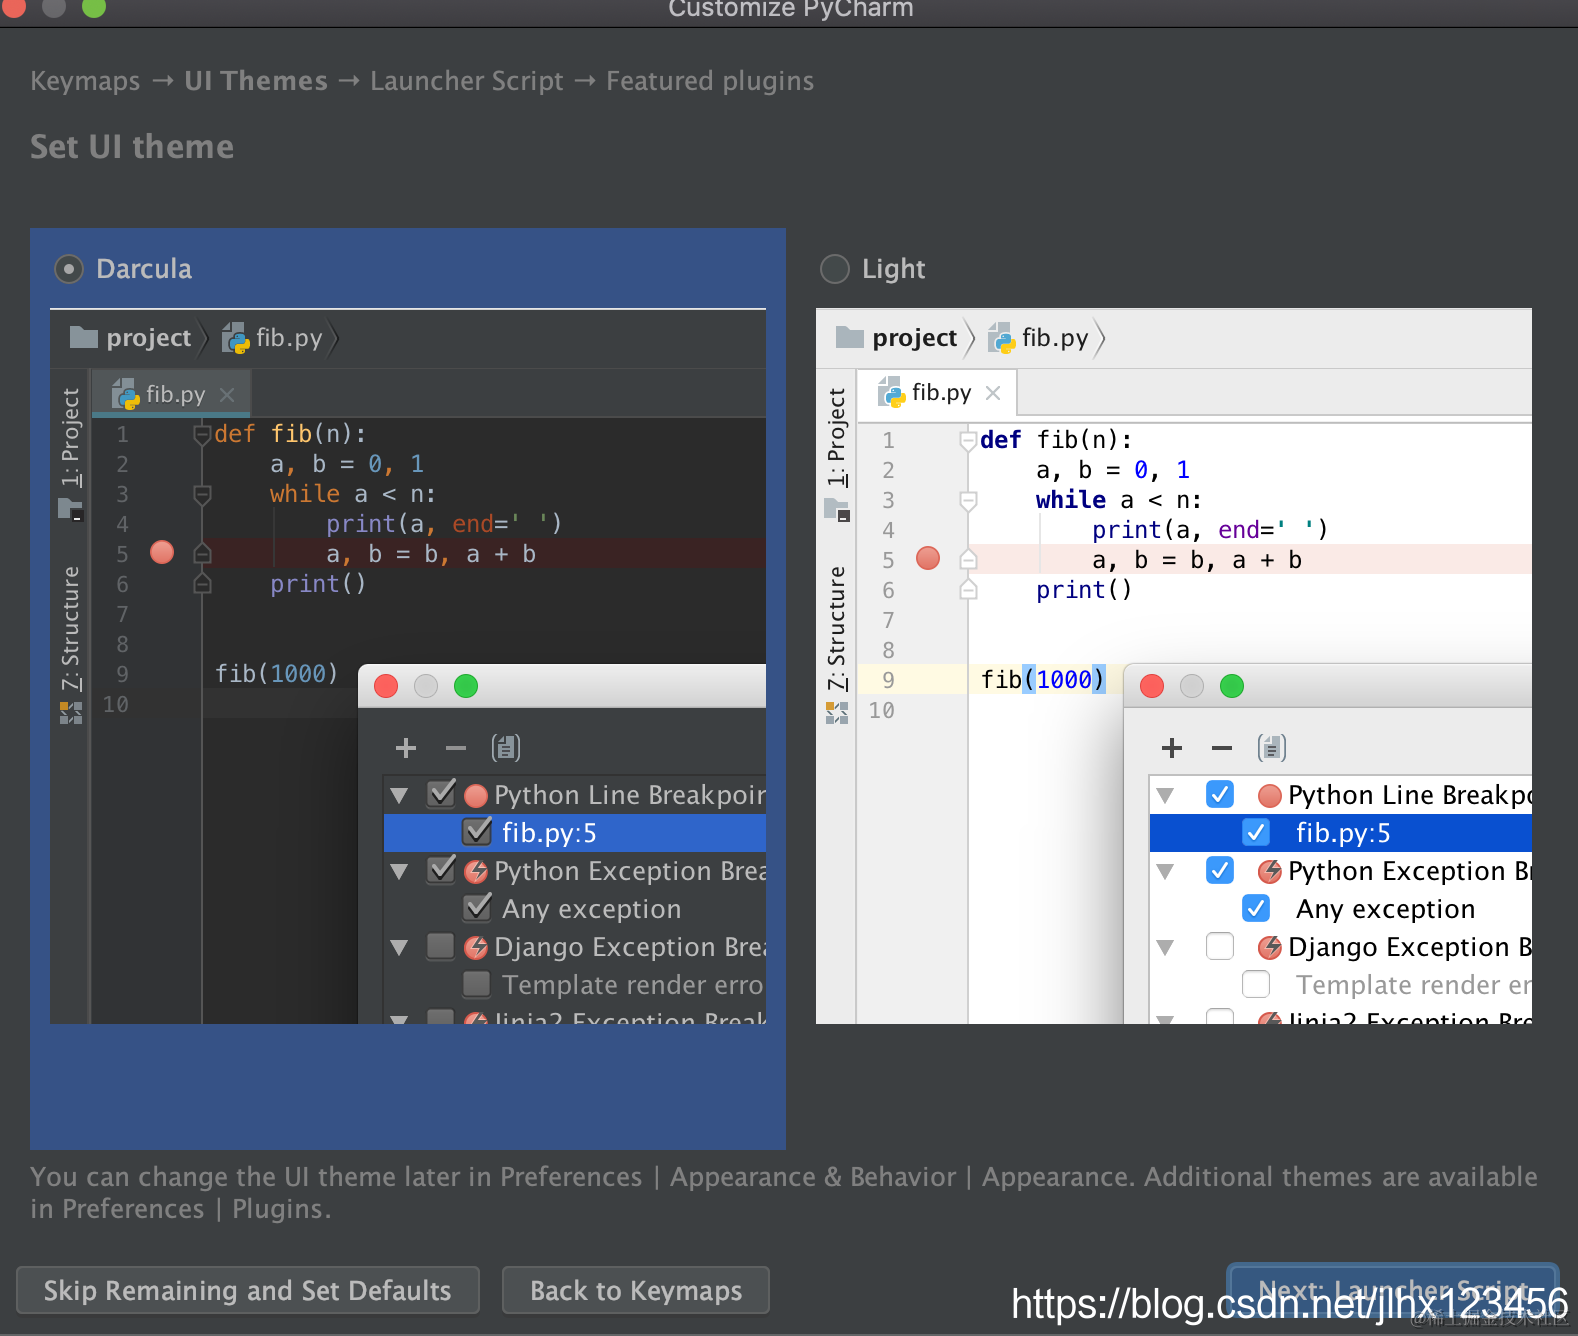Viewport: 1578px width, 1336px height.
Task: Jump to Featured plugins step
Action: 710,81
